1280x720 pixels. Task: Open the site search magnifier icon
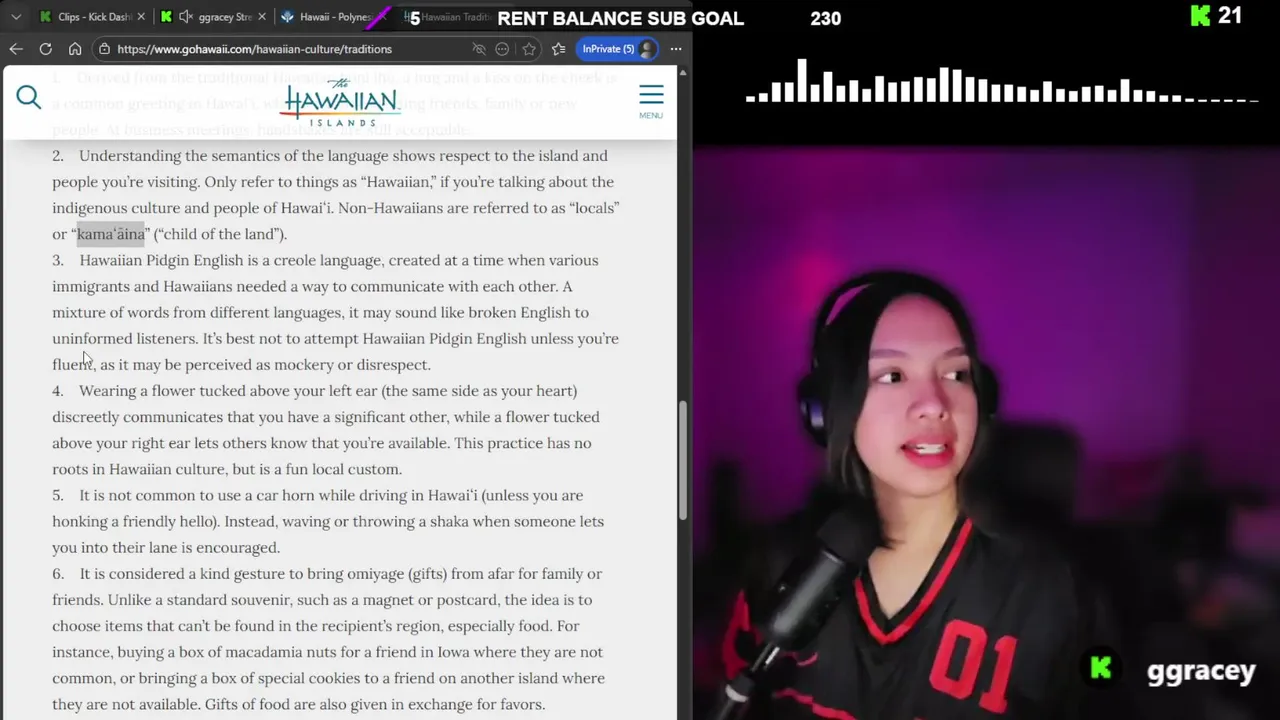point(28,97)
